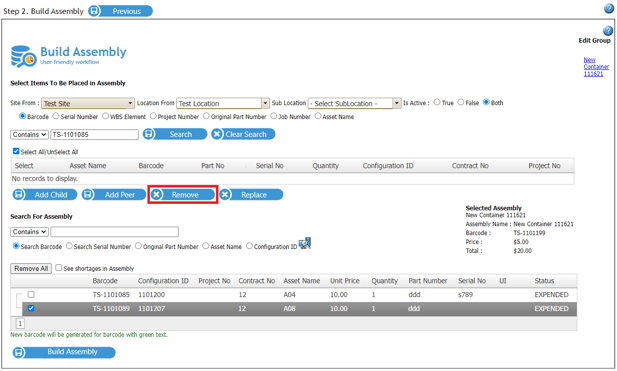The height and width of the screenshot is (371, 617).
Task: Click the Remove button
Action: pos(183,195)
